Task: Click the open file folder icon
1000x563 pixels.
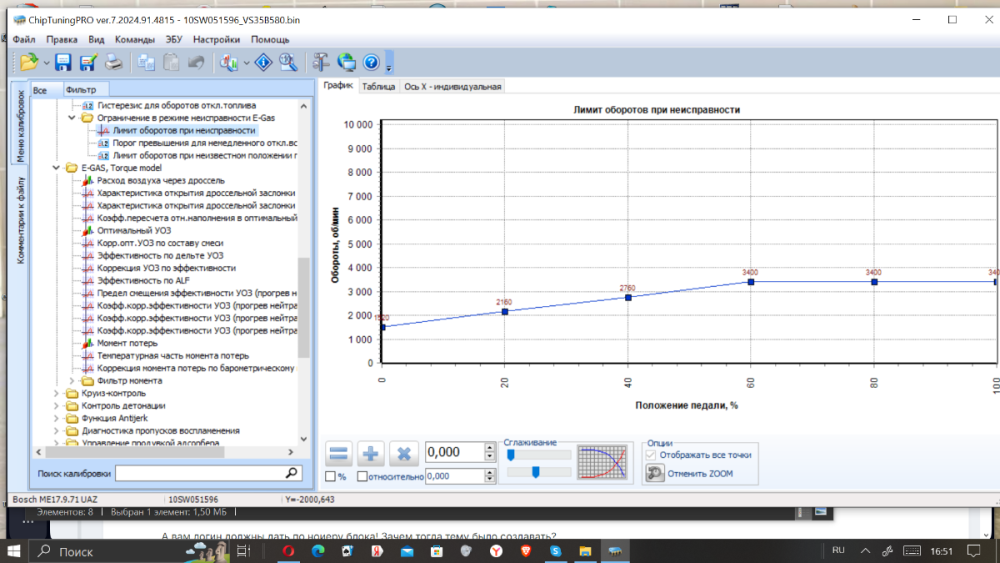Action: [29, 63]
